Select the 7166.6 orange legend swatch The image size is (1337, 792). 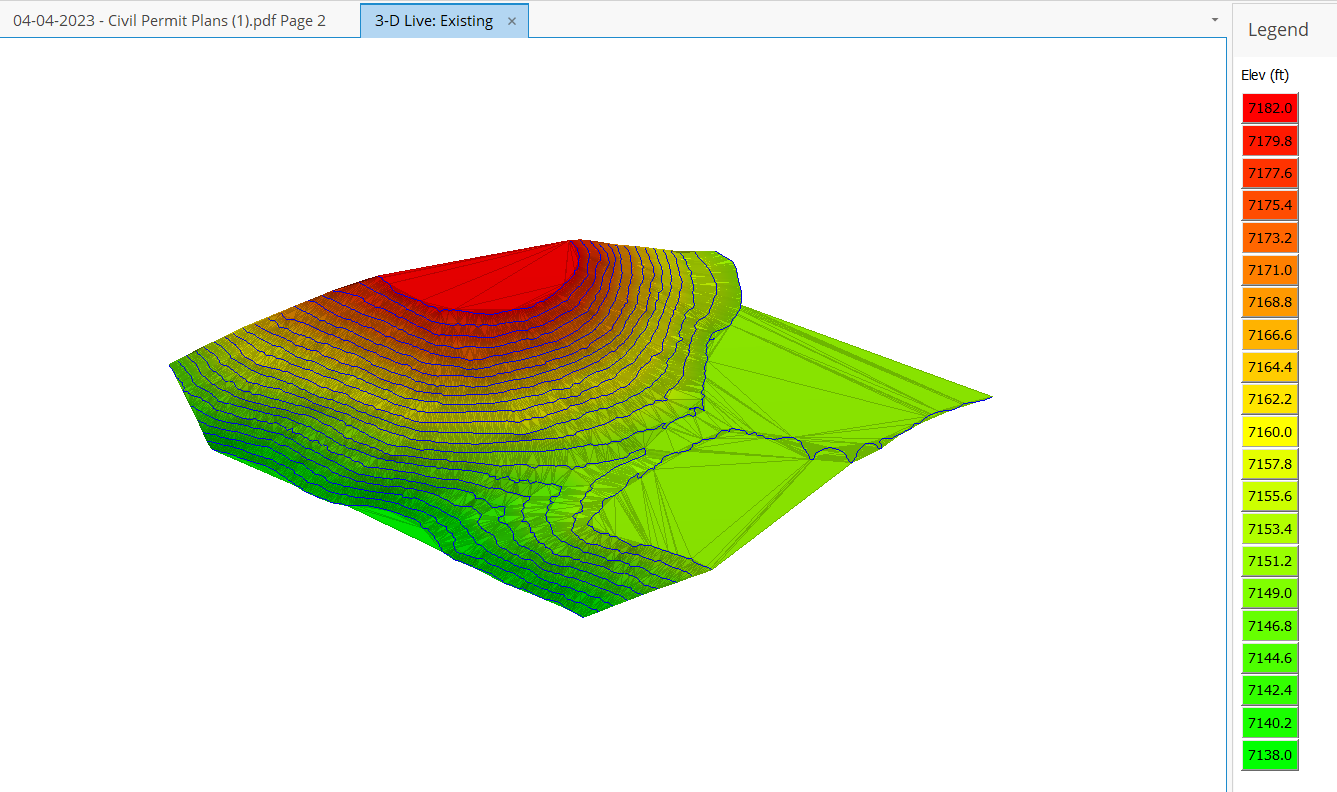[x=1270, y=335]
